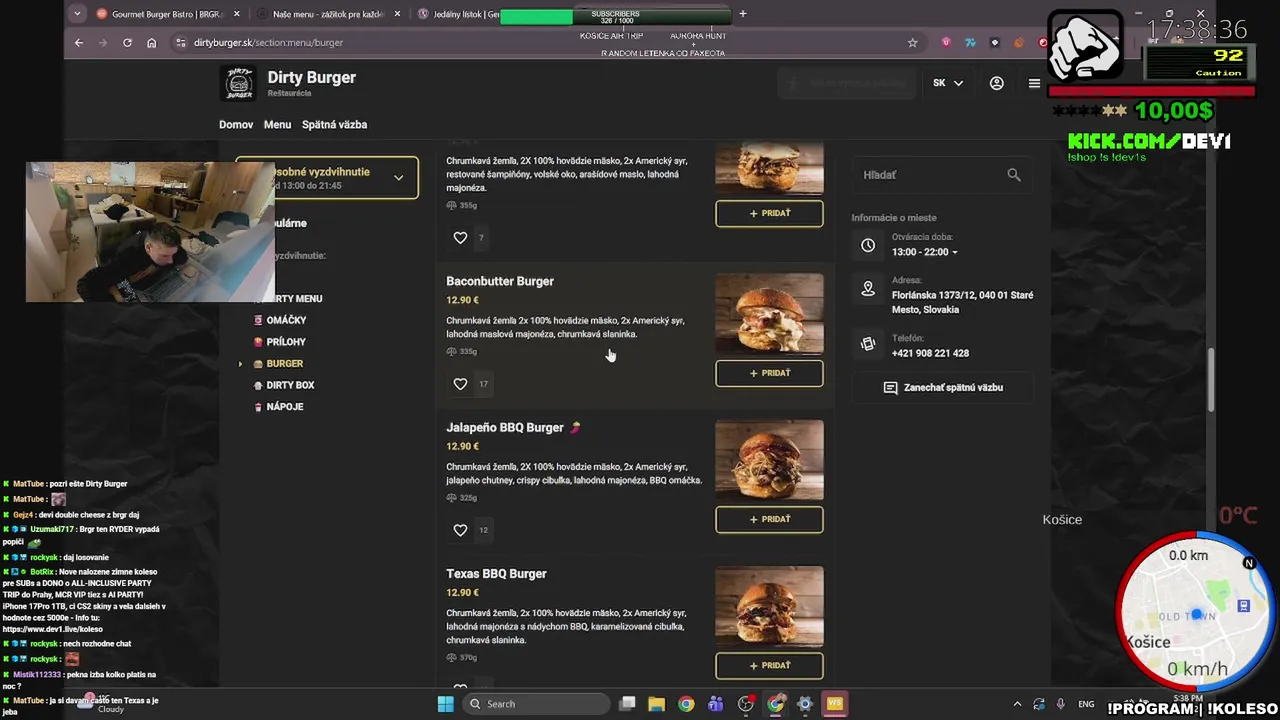Click the Baconbutter Burger title
The image size is (1280, 720).
click(500, 282)
